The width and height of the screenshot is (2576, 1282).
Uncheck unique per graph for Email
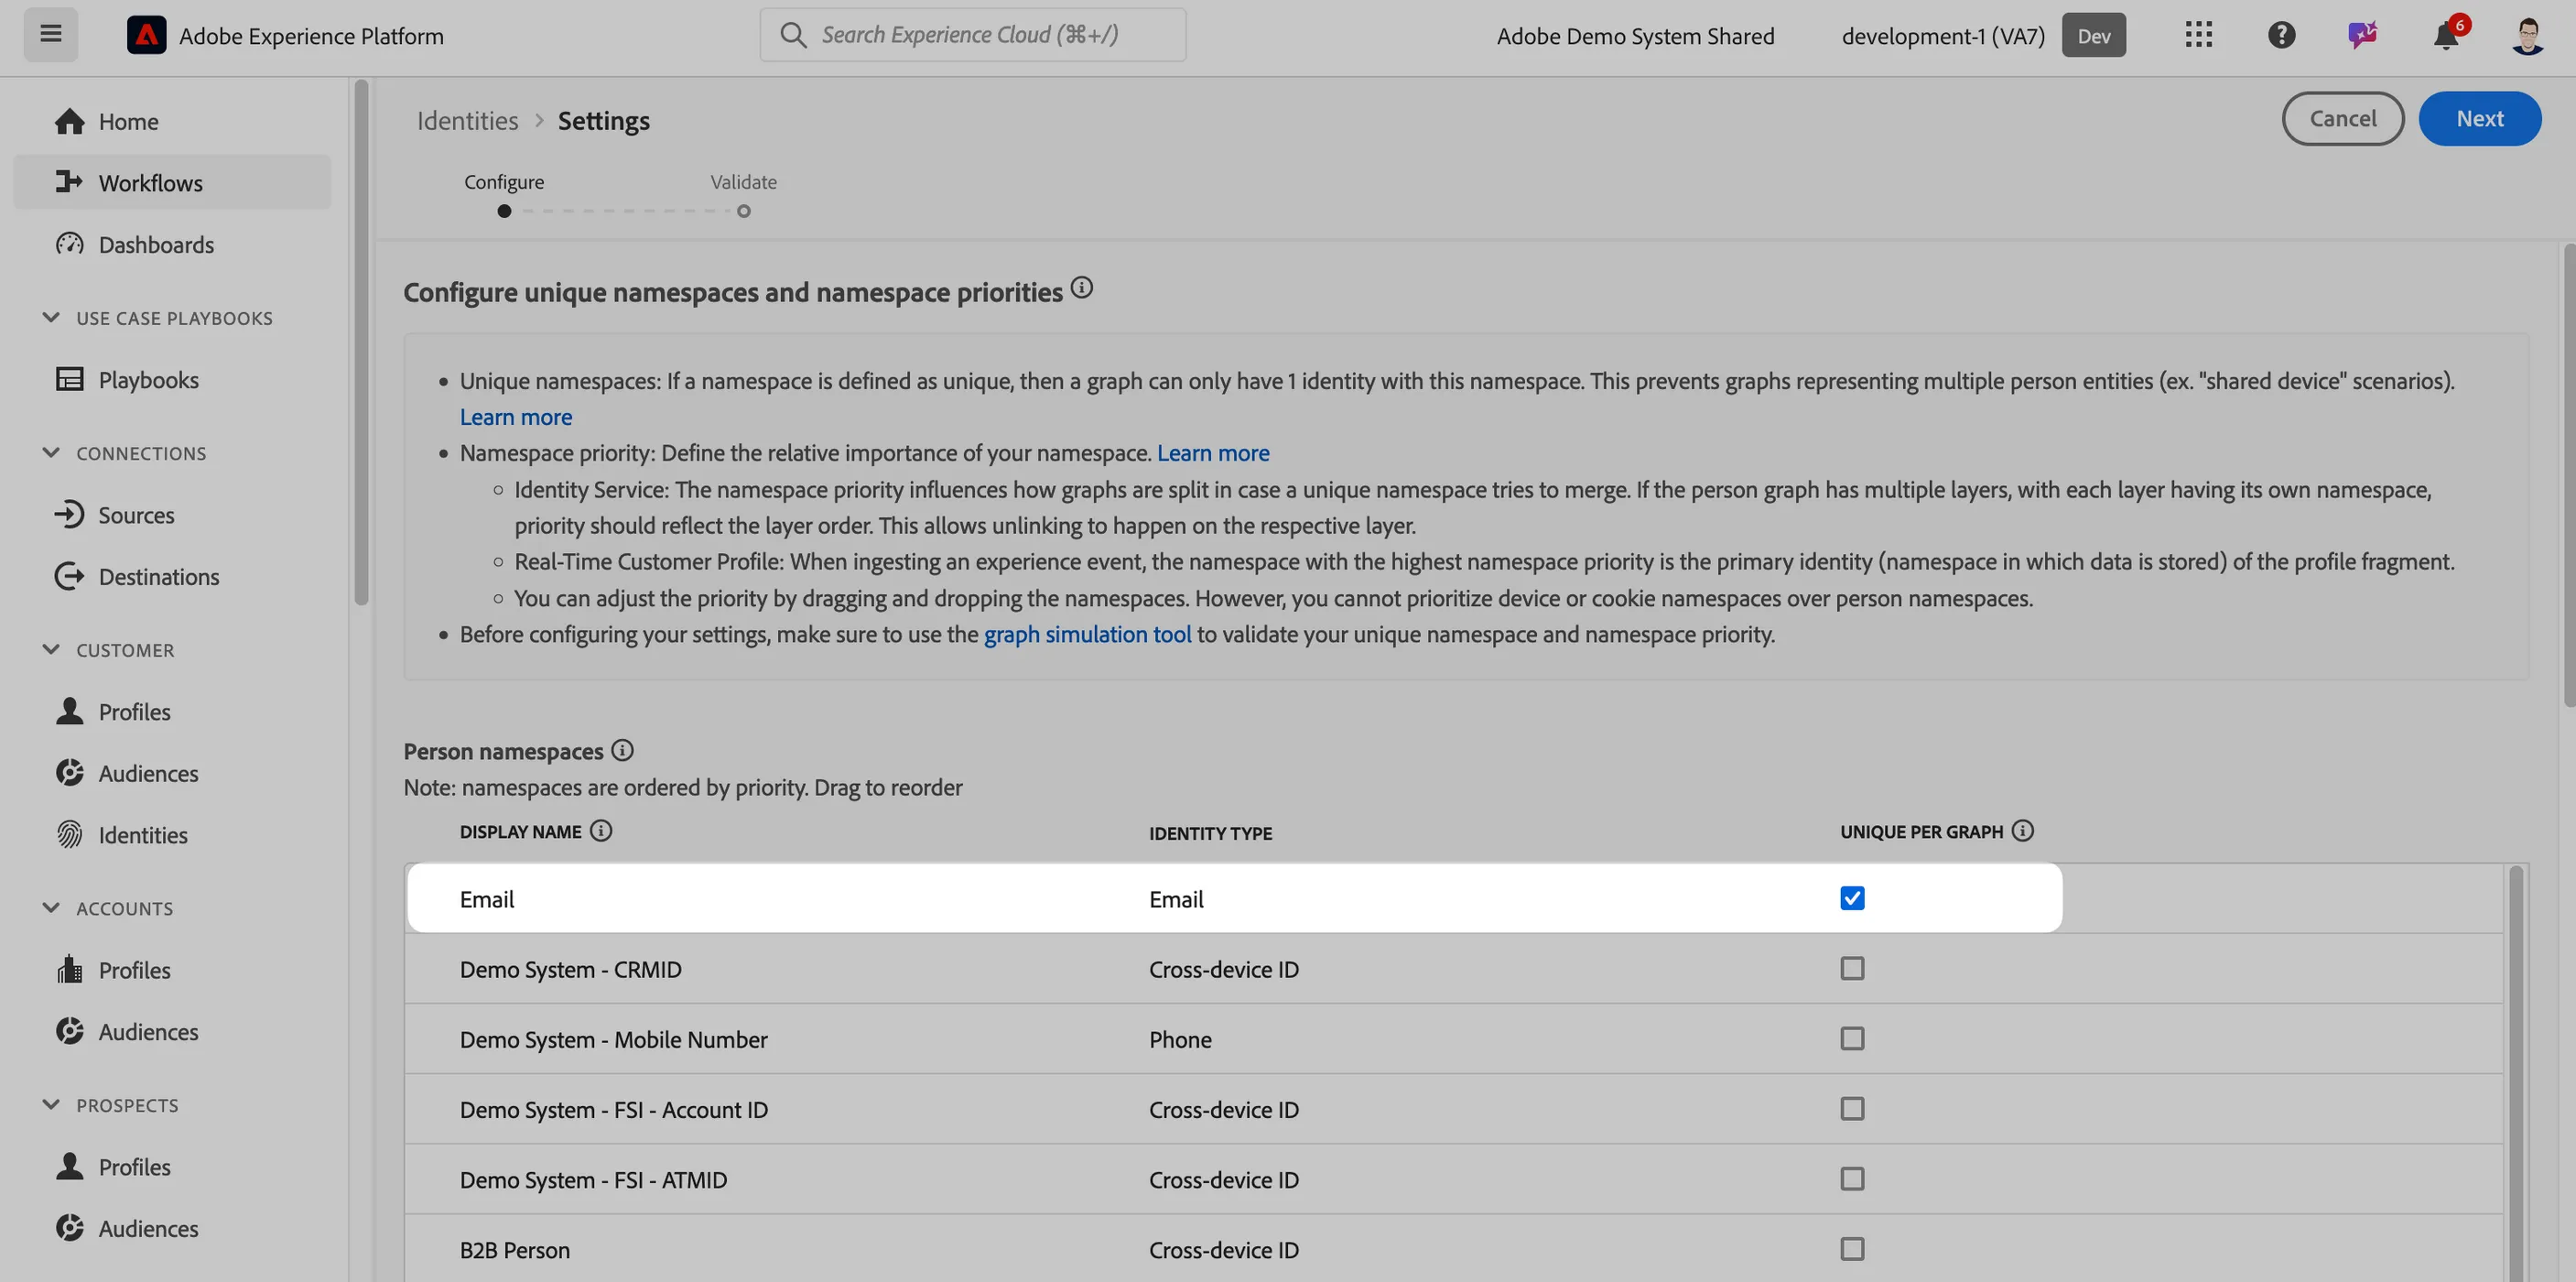point(1852,898)
